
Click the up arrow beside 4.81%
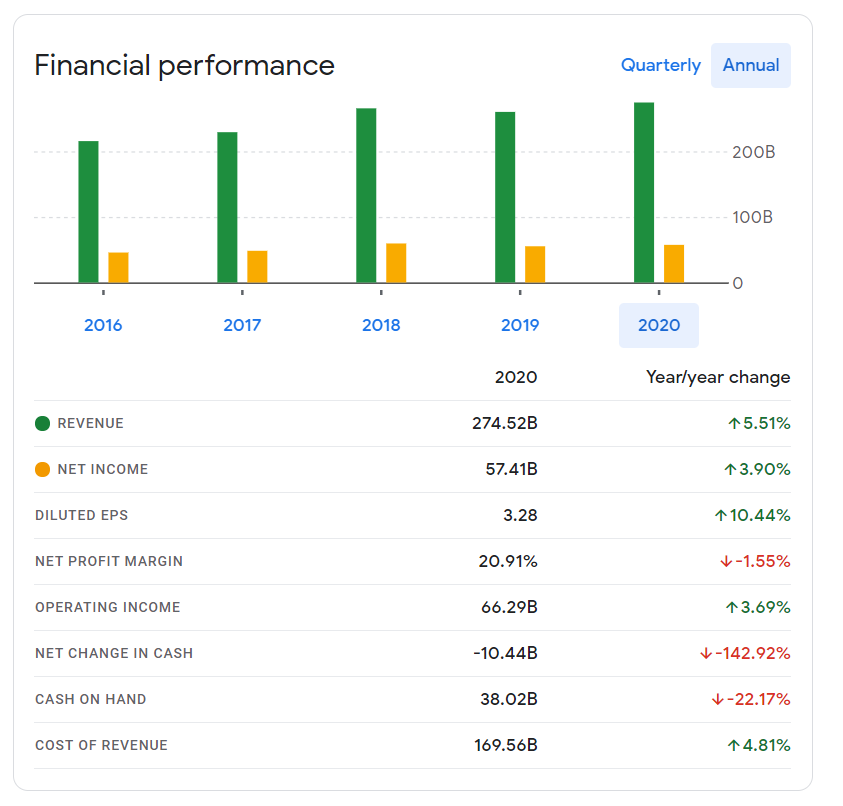click(x=733, y=745)
